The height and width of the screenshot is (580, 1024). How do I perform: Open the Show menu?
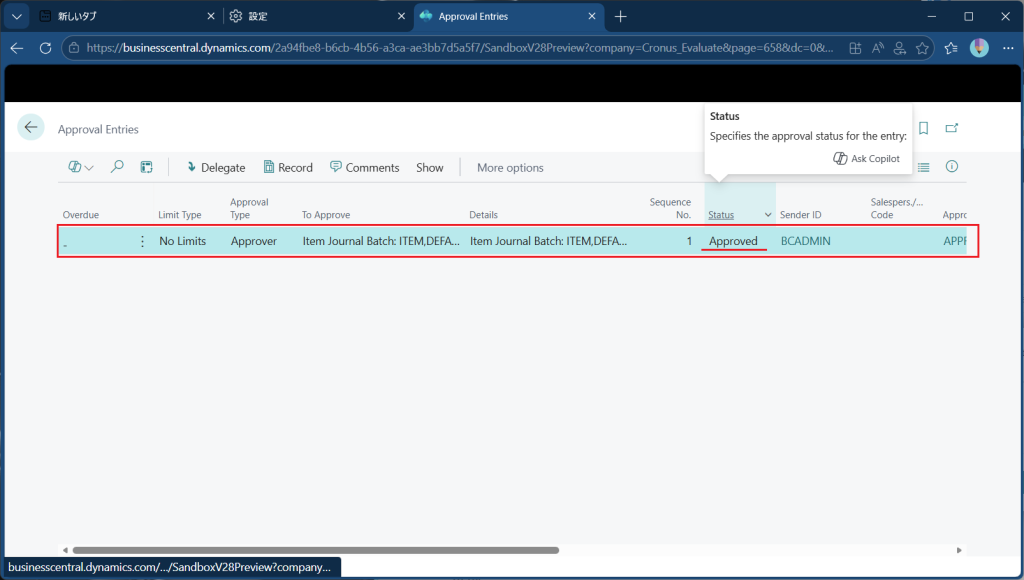click(429, 167)
